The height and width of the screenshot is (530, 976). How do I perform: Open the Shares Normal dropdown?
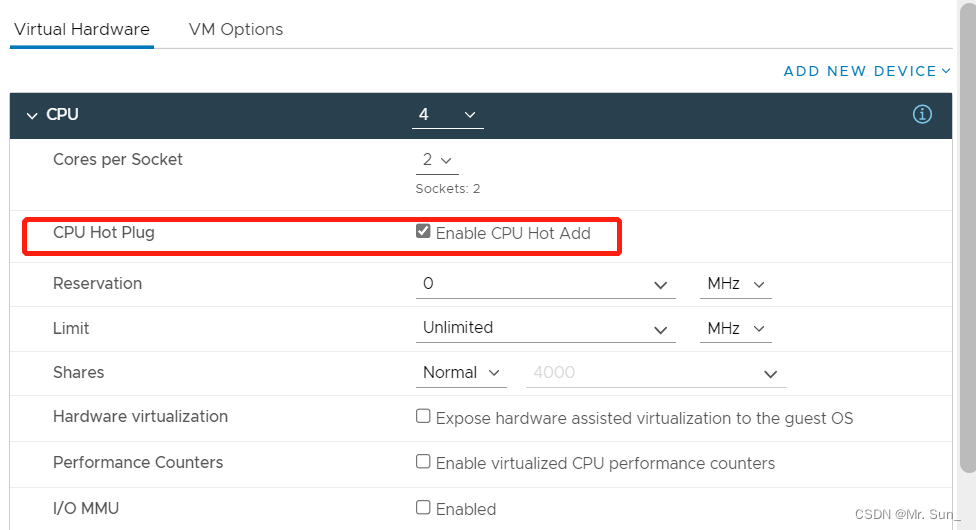(x=461, y=373)
